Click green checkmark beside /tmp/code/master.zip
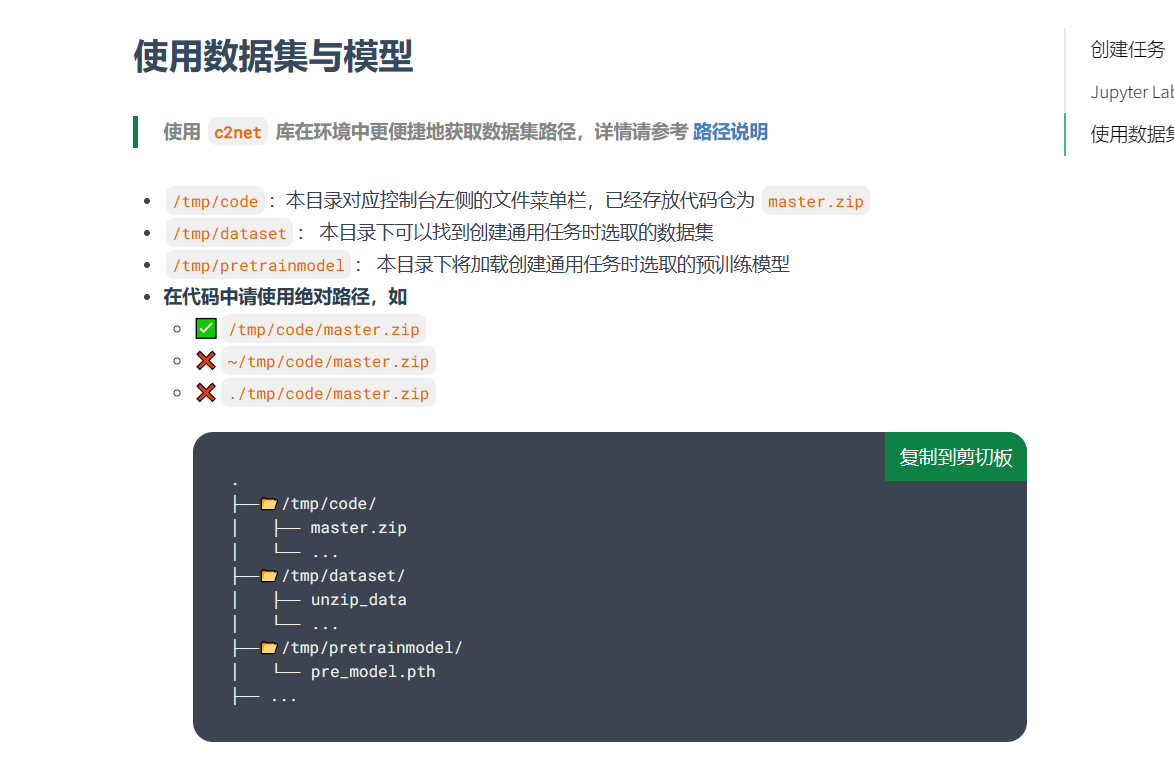 206,329
